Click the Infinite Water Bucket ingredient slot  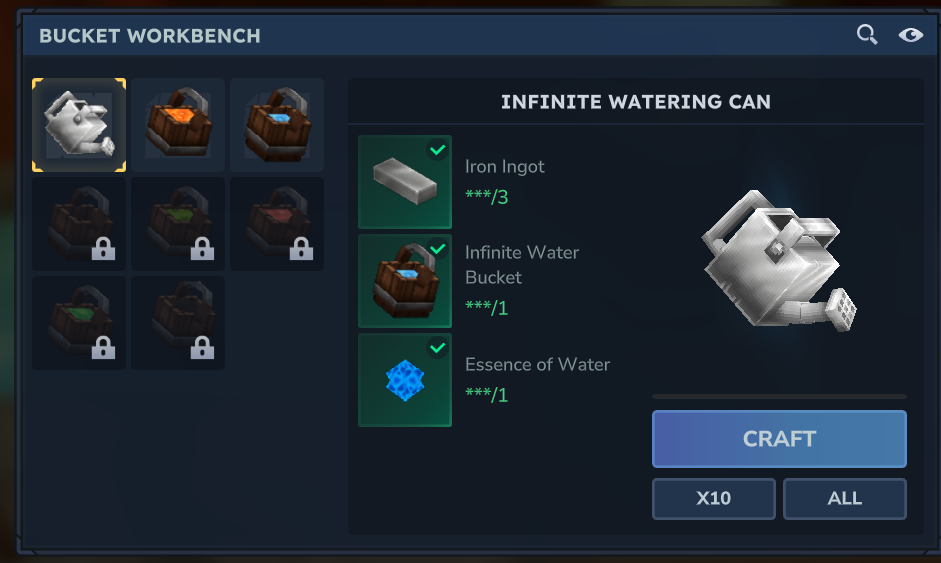(405, 281)
